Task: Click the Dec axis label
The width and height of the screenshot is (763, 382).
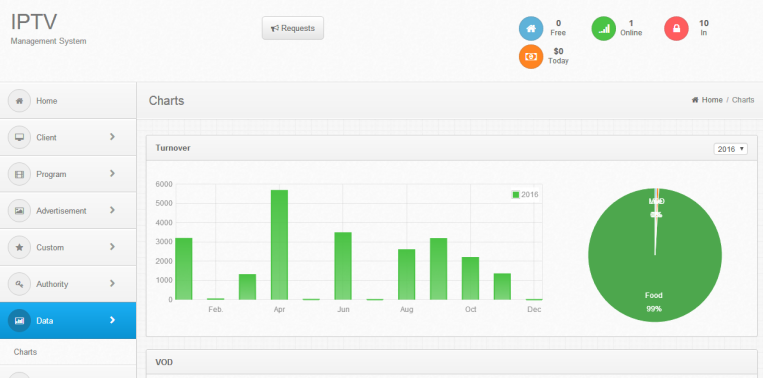Action: pyautogui.click(x=534, y=309)
